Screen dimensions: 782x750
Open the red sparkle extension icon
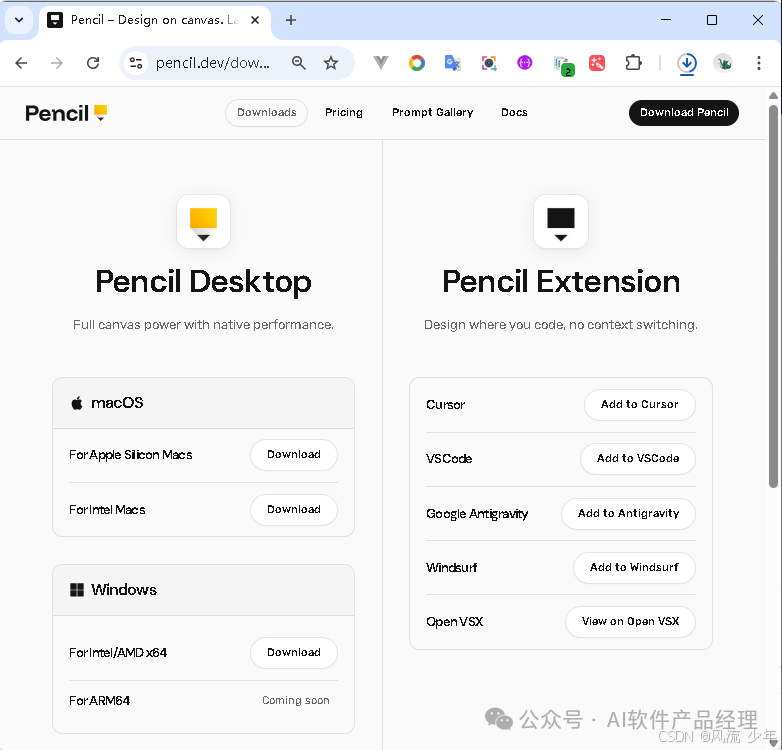(597, 63)
